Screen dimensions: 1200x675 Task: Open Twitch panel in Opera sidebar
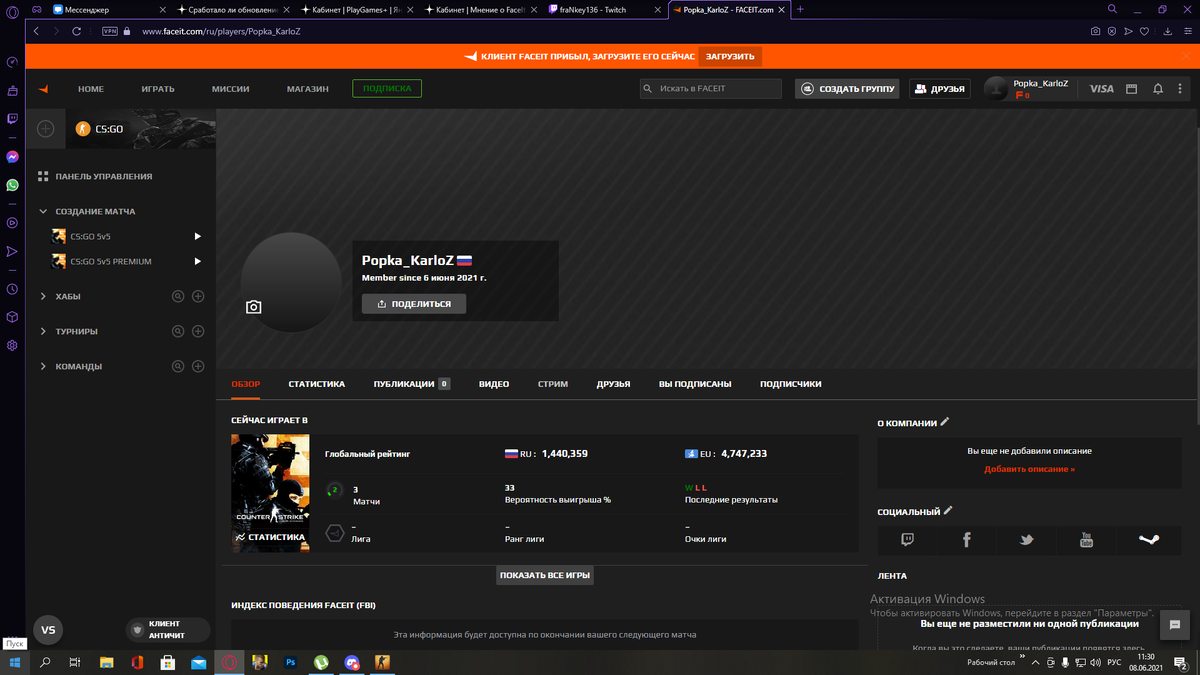tap(12, 119)
